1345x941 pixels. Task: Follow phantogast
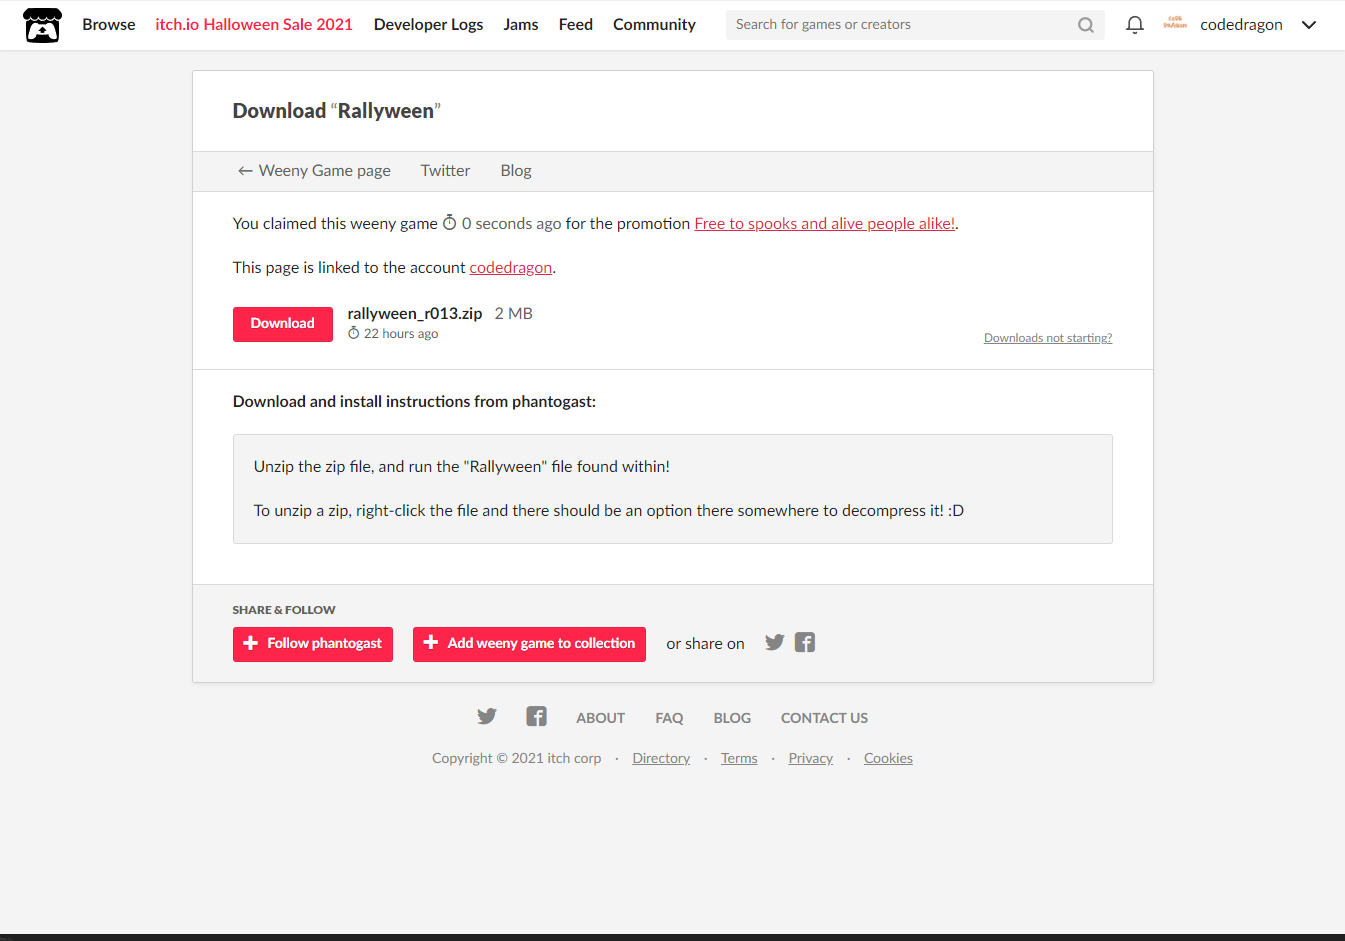click(x=313, y=644)
